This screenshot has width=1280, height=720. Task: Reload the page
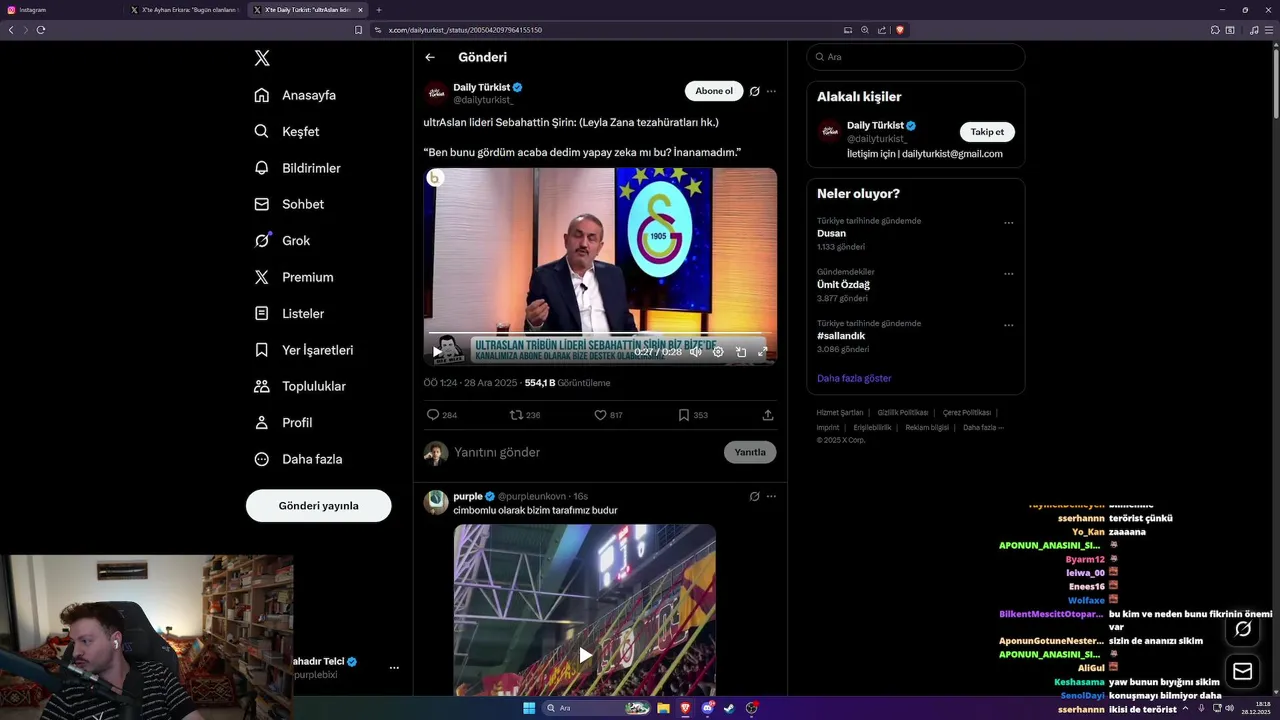click(x=41, y=30)
